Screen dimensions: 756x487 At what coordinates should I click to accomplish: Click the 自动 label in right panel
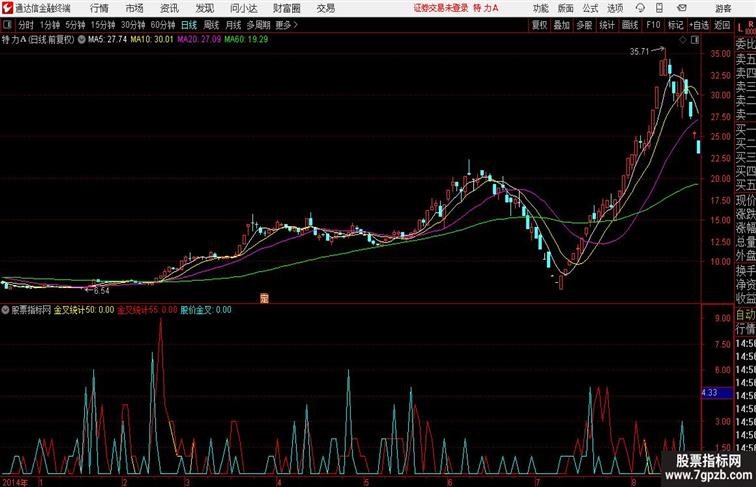[x=745, y=315]
